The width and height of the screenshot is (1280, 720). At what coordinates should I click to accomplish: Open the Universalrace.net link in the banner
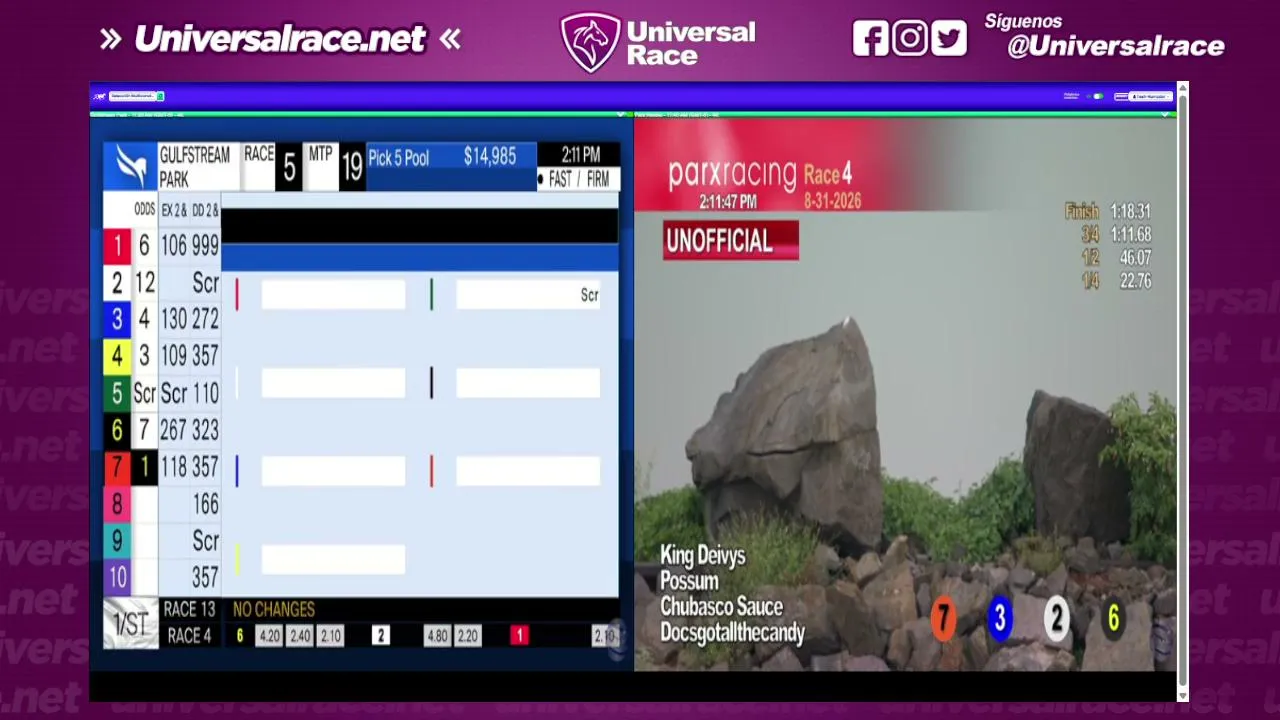click(x=280, y=39)
